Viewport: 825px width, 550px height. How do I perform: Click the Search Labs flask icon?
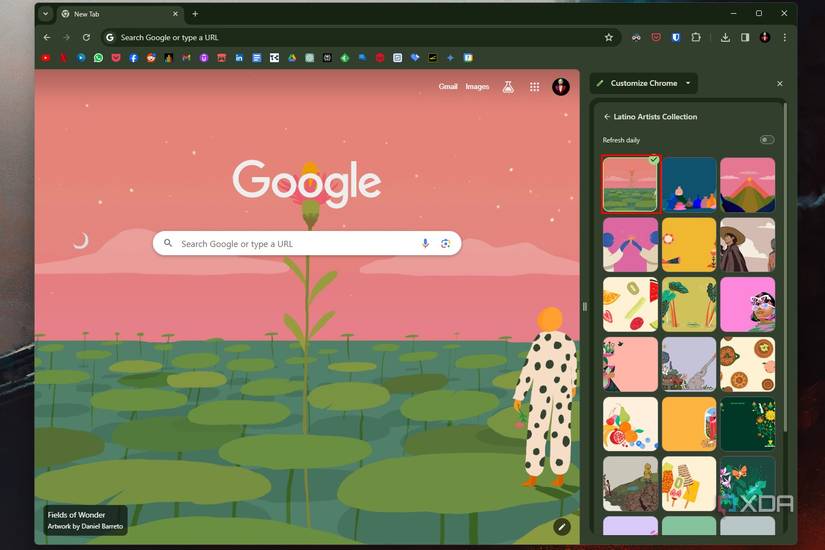[508, 87]
